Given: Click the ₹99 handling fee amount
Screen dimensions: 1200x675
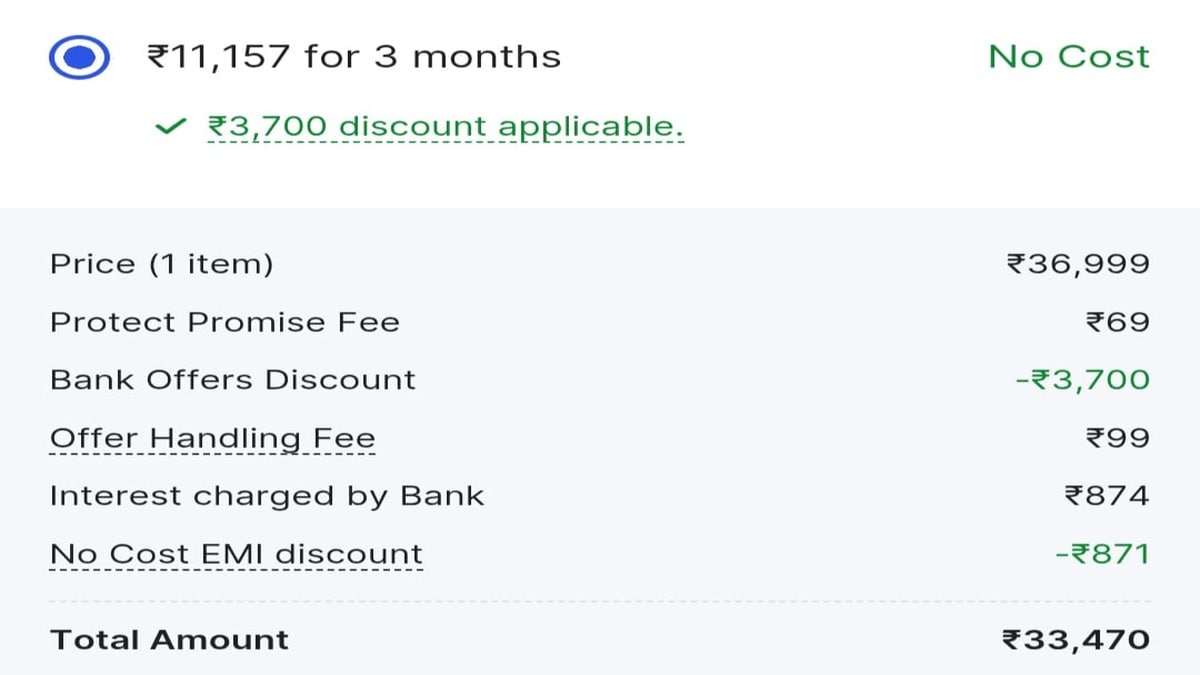Looking at the screenshot, I should pyautogui.click(x=1118, y=438).
